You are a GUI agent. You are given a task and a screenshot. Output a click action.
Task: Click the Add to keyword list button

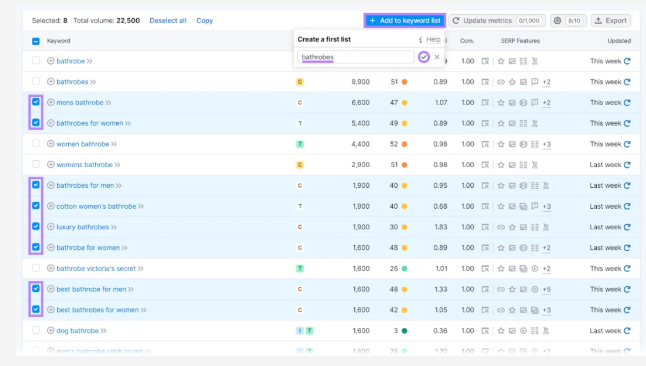(405, 21)
